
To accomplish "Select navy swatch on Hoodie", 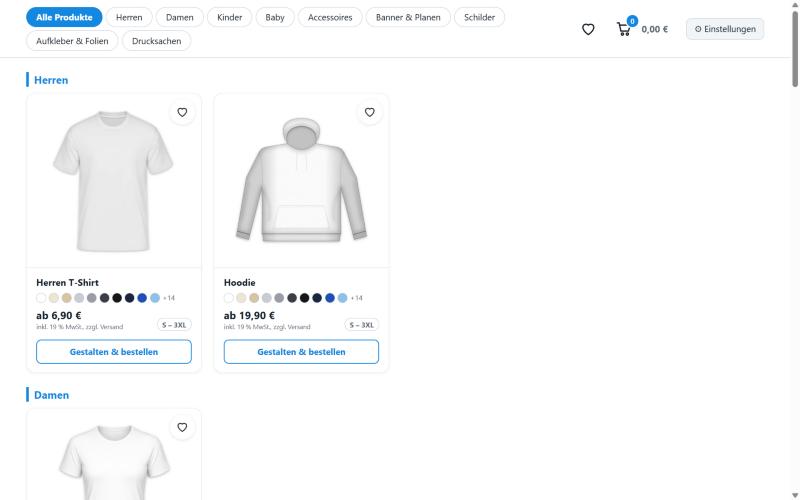I will click(x=317, y=298).
